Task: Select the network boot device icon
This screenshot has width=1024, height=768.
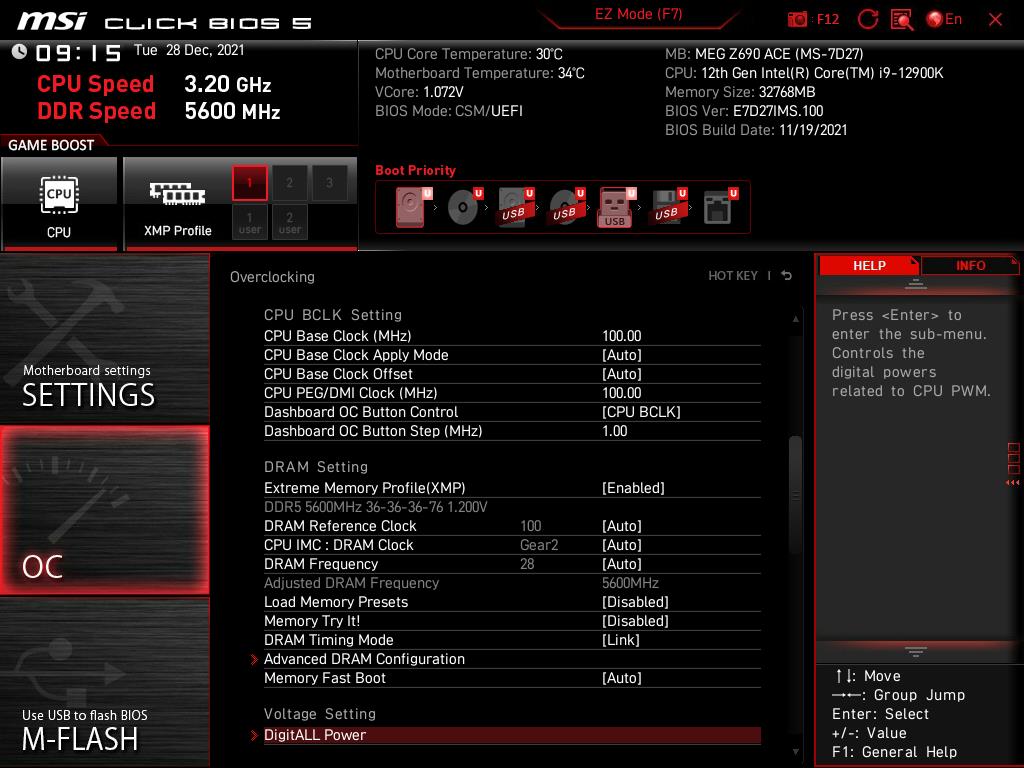Action: pyautogui.click(x=717, y=208)
